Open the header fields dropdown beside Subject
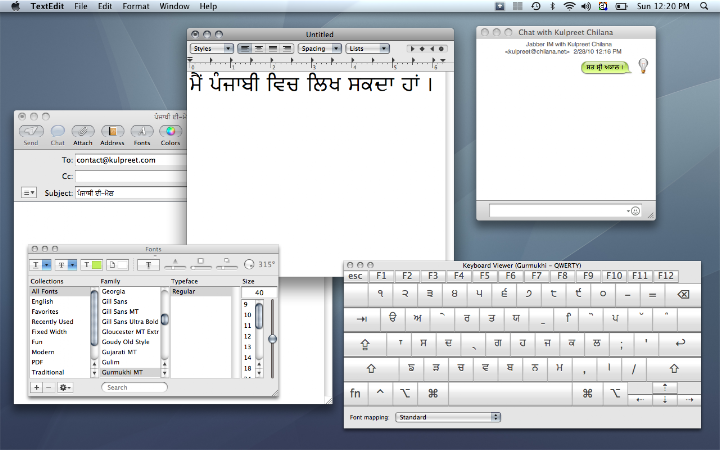 pos(28,193)
